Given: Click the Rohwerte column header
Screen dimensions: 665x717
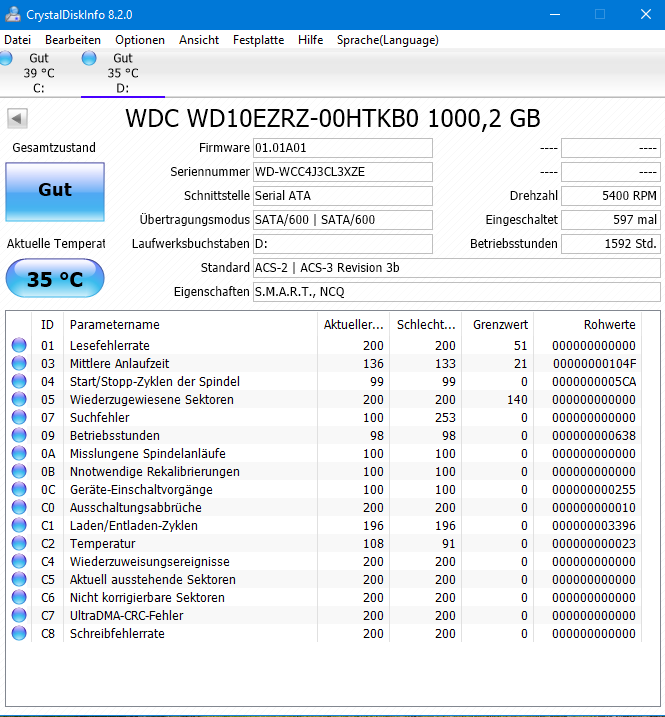Looking at the screenshot, I should click(x=588, y=325).
